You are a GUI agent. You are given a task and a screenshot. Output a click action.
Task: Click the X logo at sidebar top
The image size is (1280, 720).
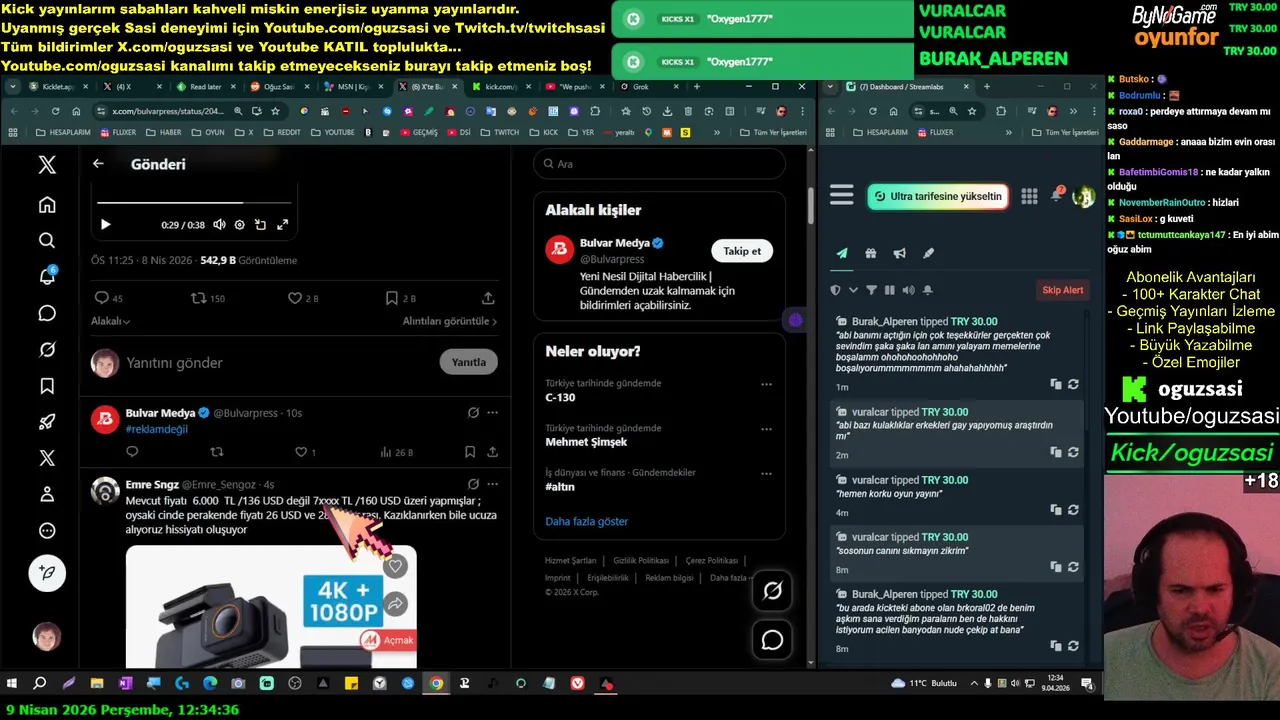point(47,165)
